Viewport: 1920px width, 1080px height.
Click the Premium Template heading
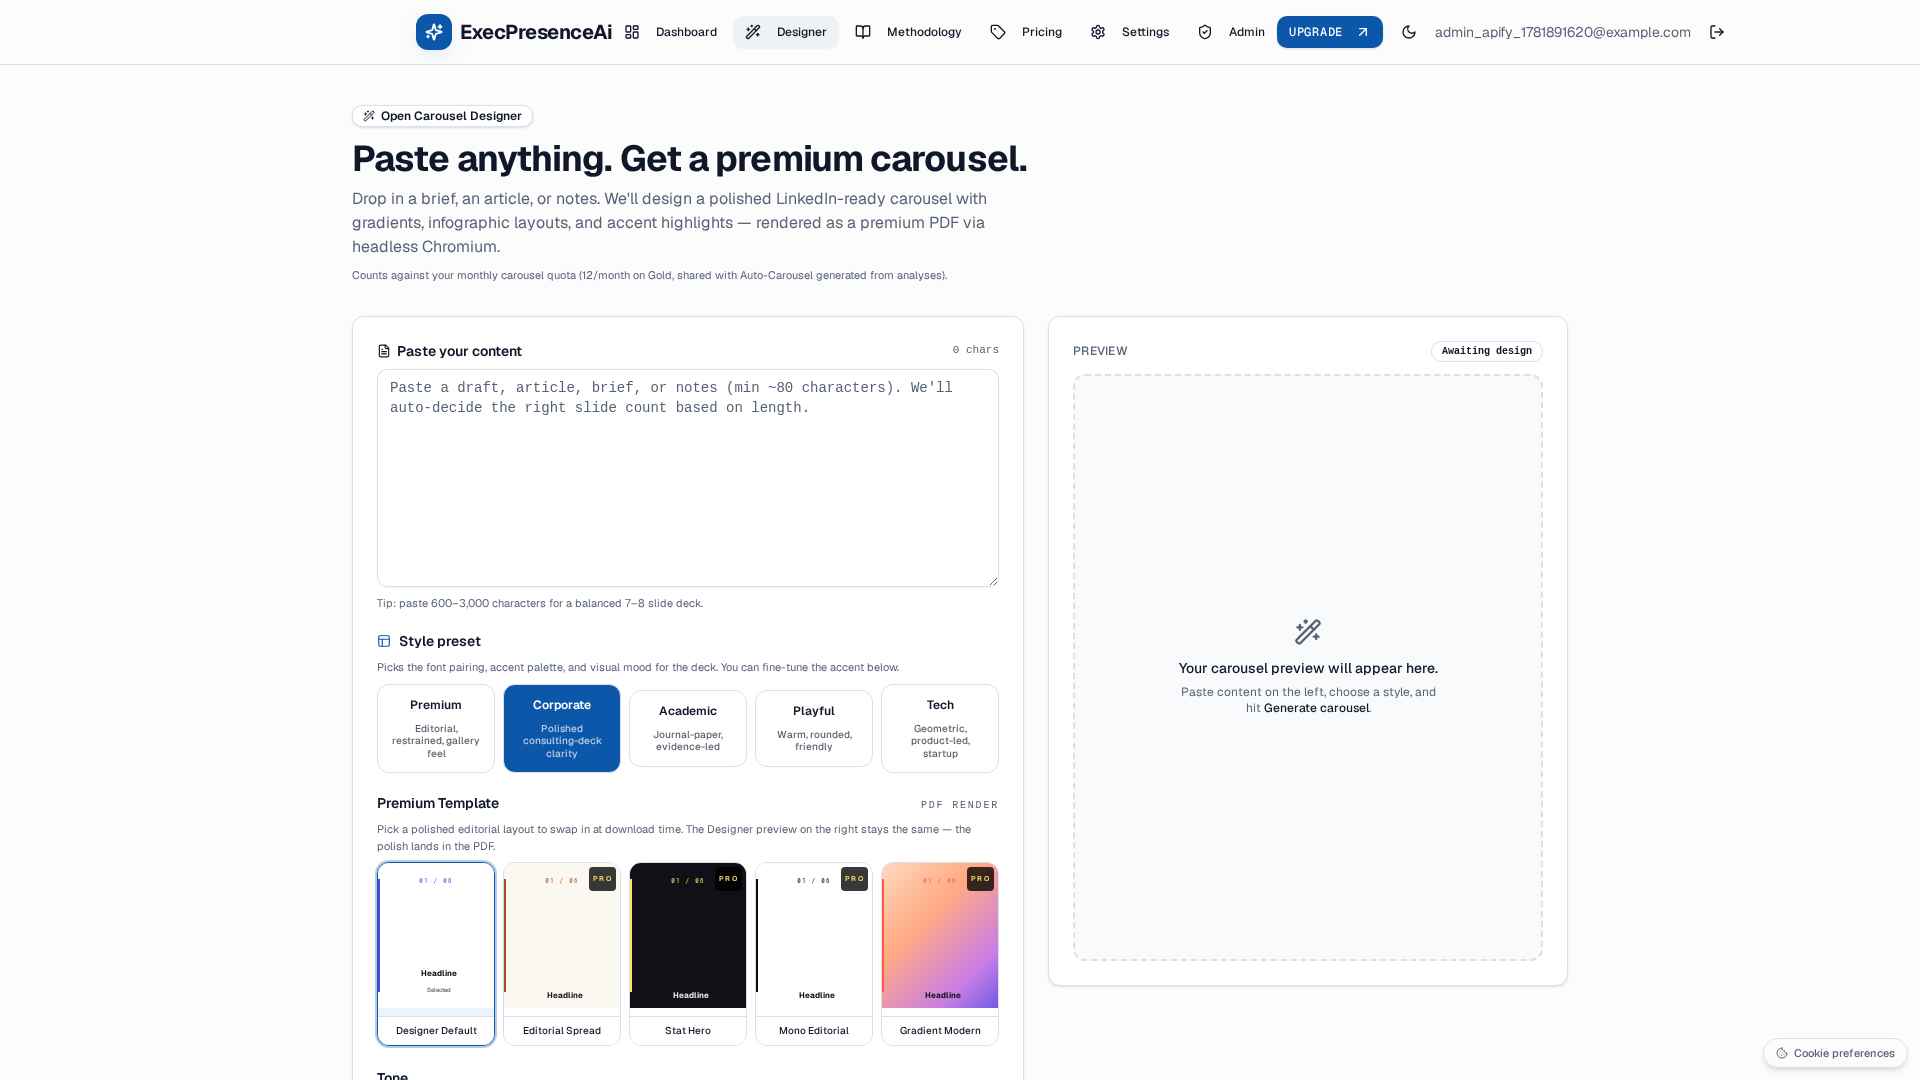pyautogui.click(x=438, y=803)
